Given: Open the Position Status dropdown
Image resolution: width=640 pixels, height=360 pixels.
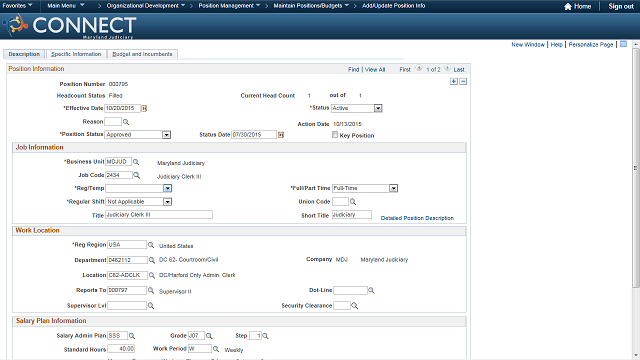Looking at the screenshot, I should pyautogui.click(x=167, y=135).
